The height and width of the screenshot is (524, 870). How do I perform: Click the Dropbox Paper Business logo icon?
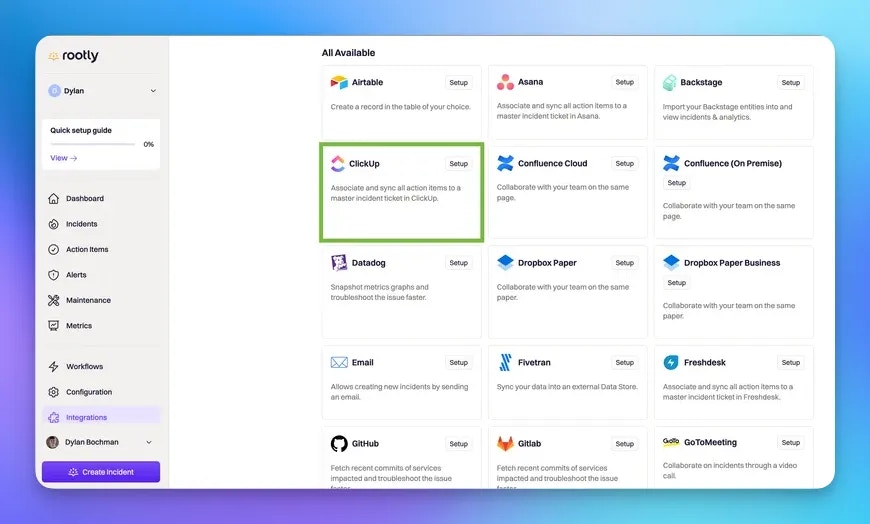671,263
